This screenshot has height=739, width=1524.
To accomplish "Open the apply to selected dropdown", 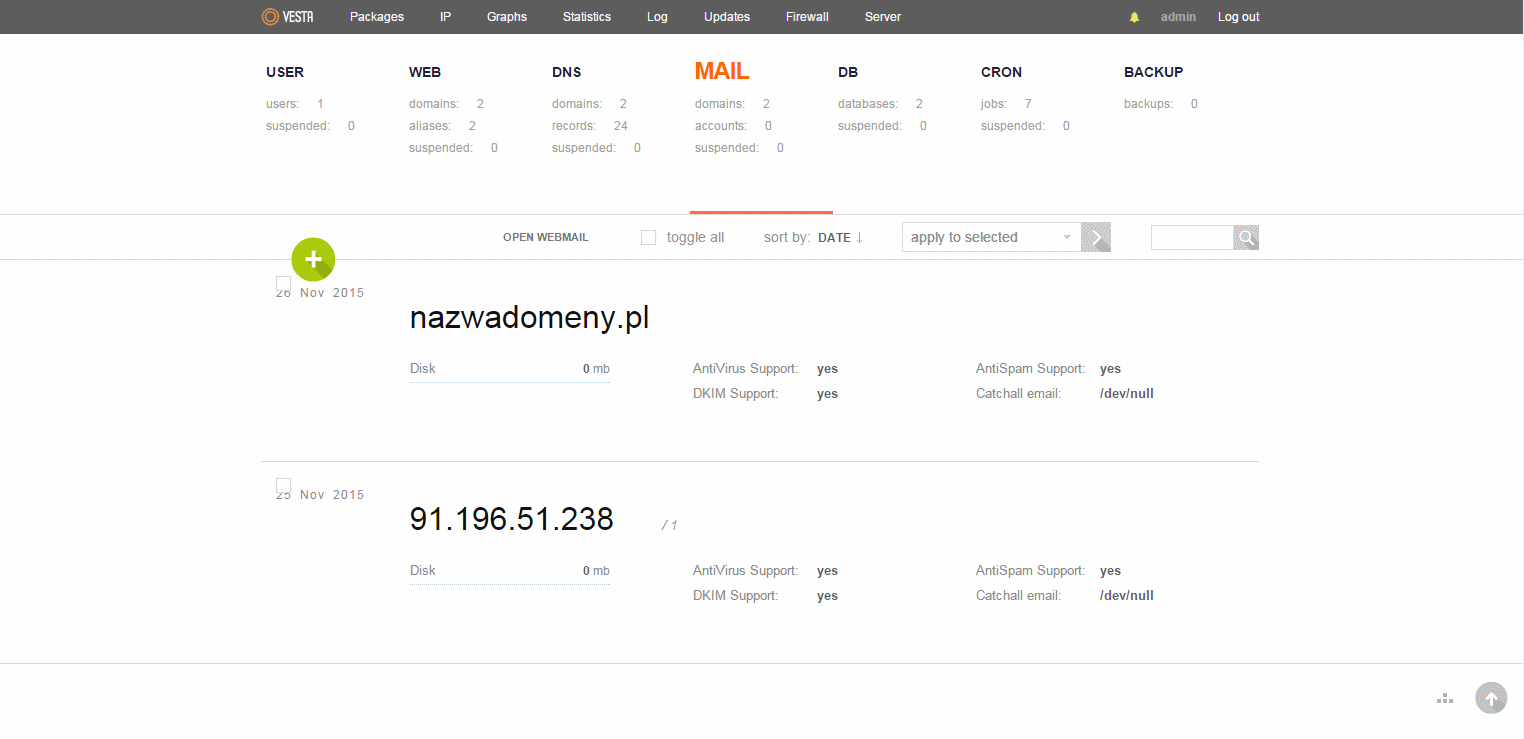I will 991,237.
